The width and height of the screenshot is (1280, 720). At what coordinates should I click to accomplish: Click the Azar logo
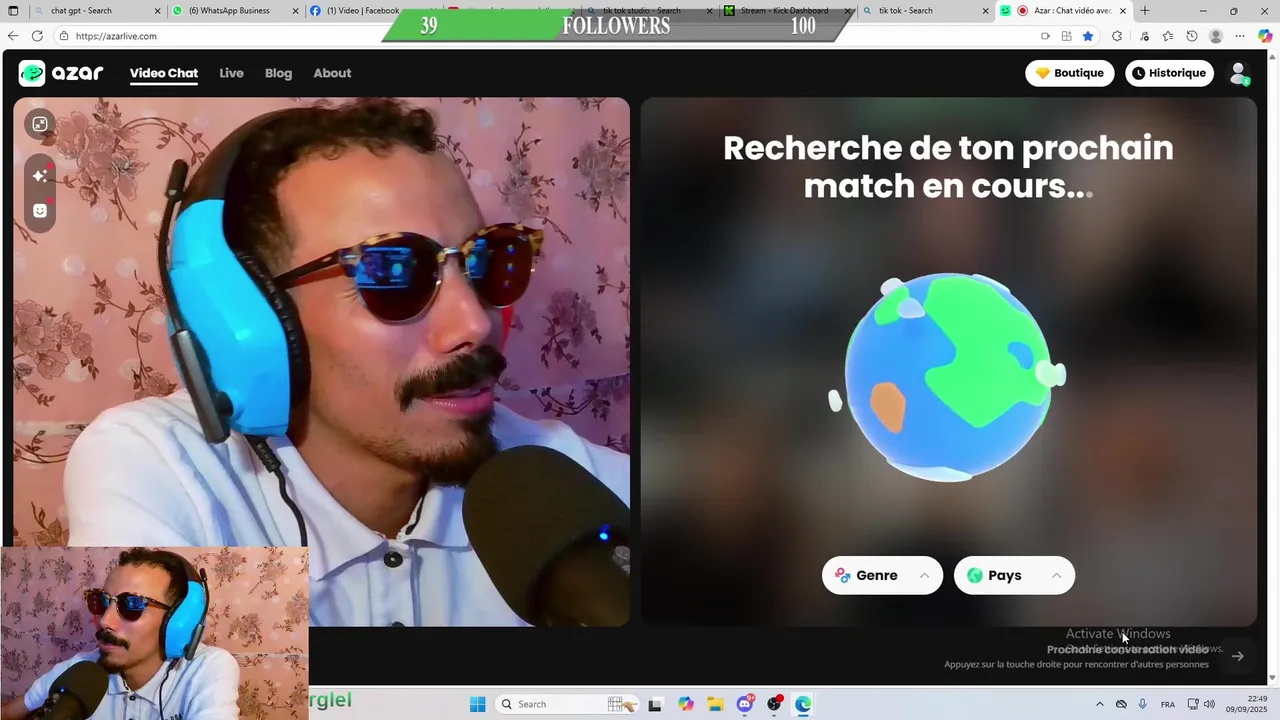[61, 73]
